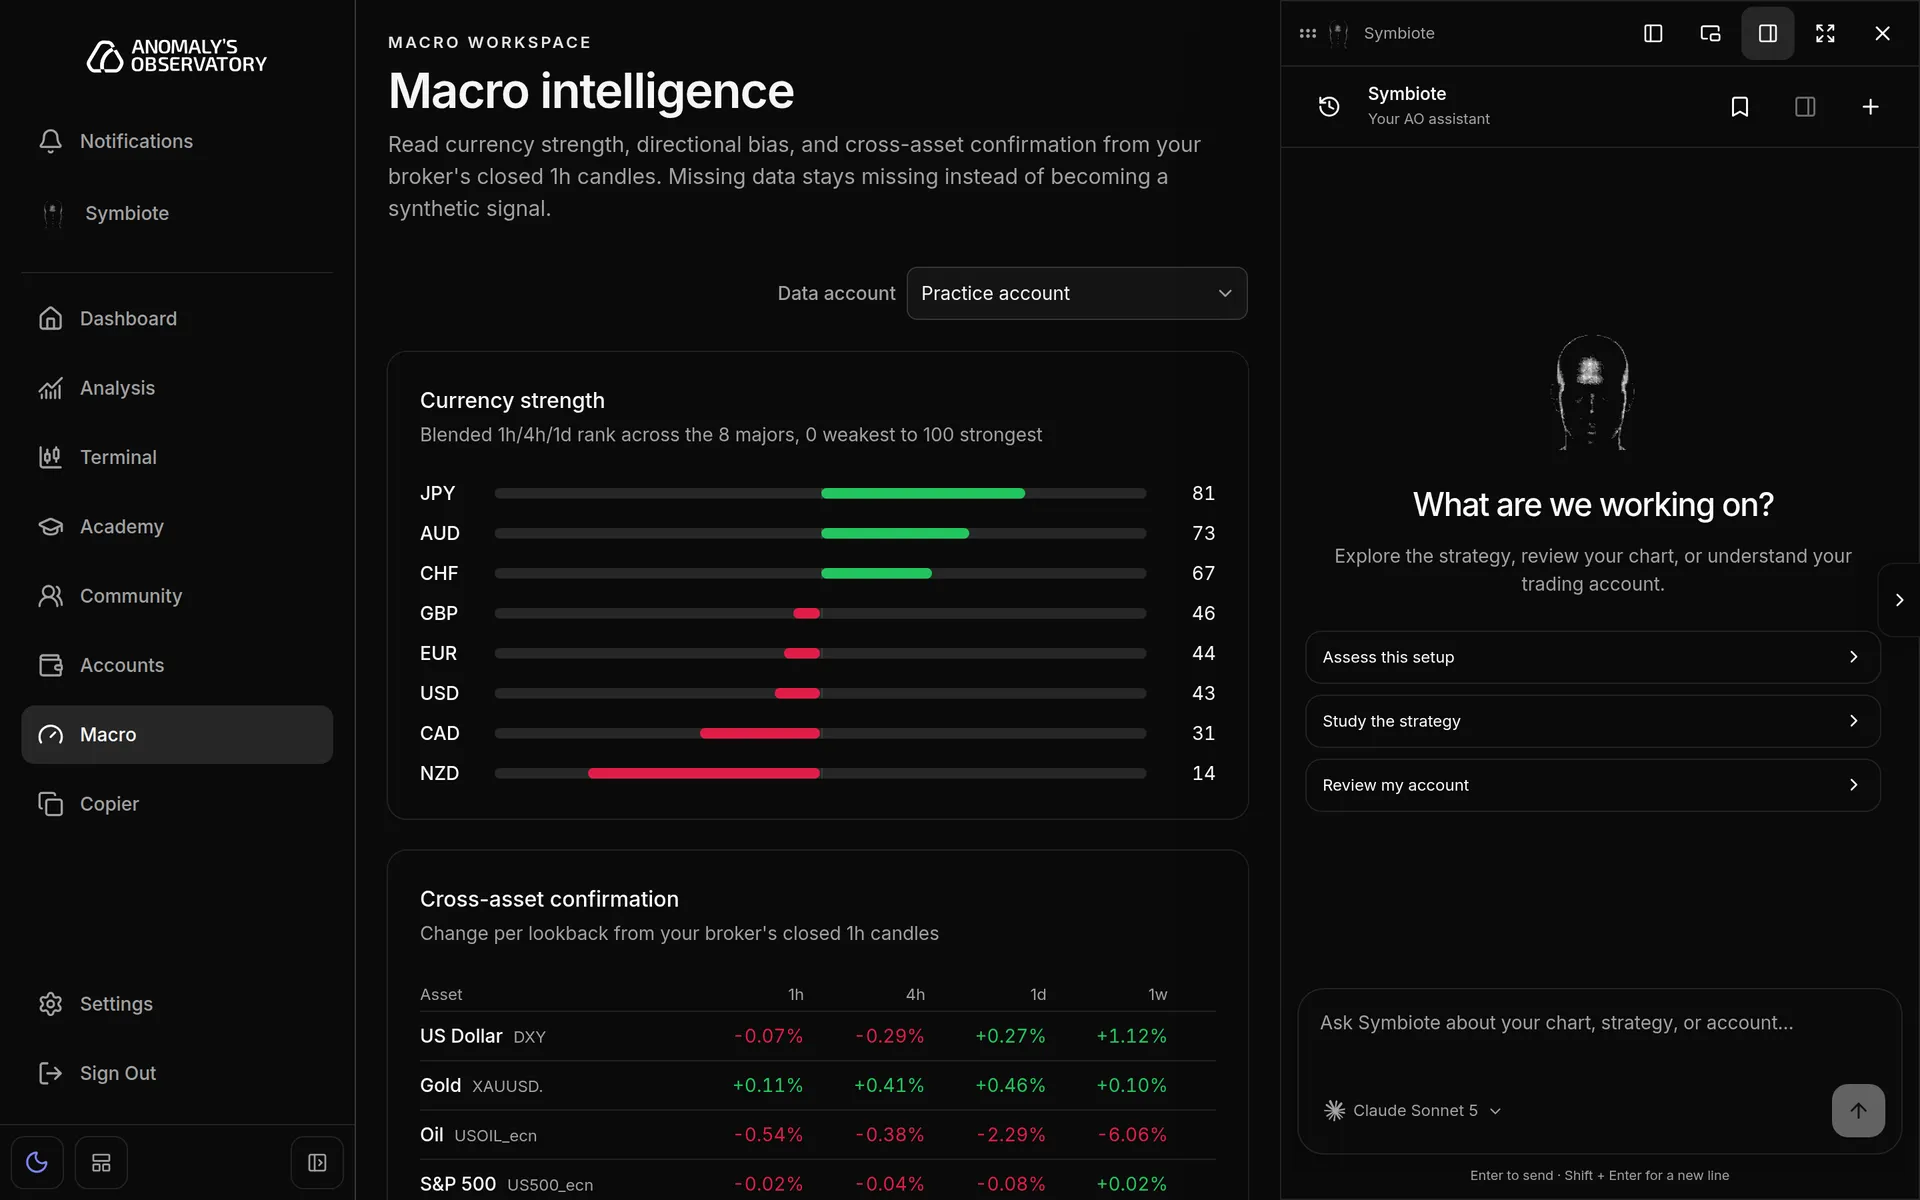Toggle the Symbiote side panel icon
1920x1200 pixels.
click(1805, 107)
